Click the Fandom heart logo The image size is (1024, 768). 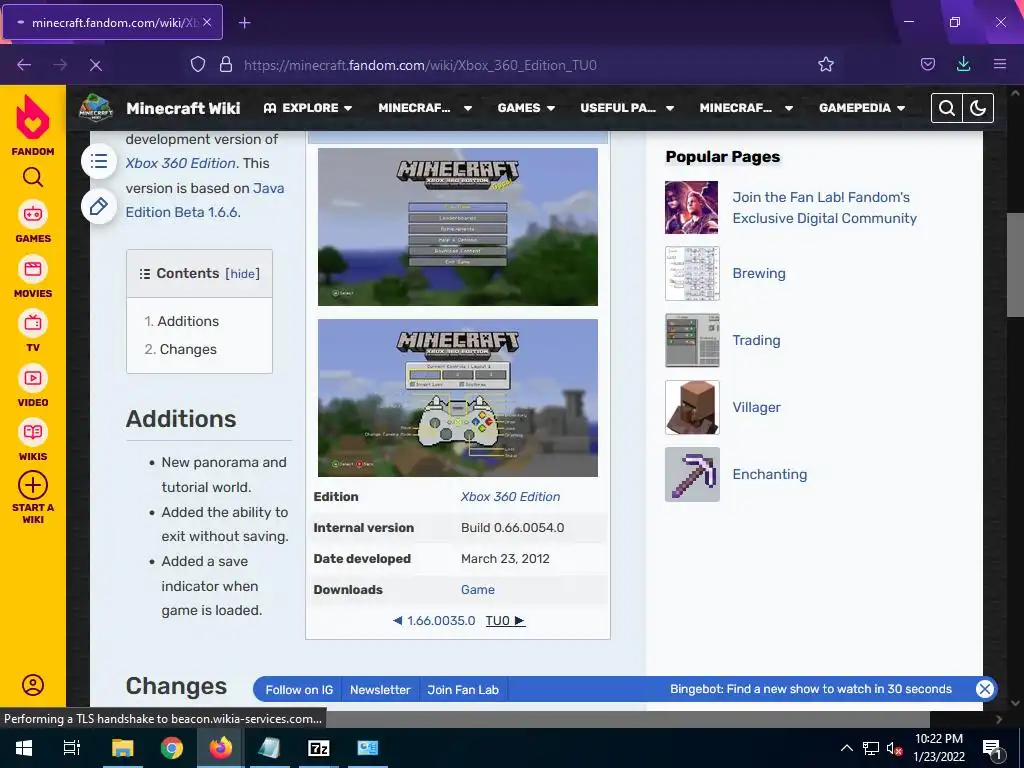tap(33, 118)
